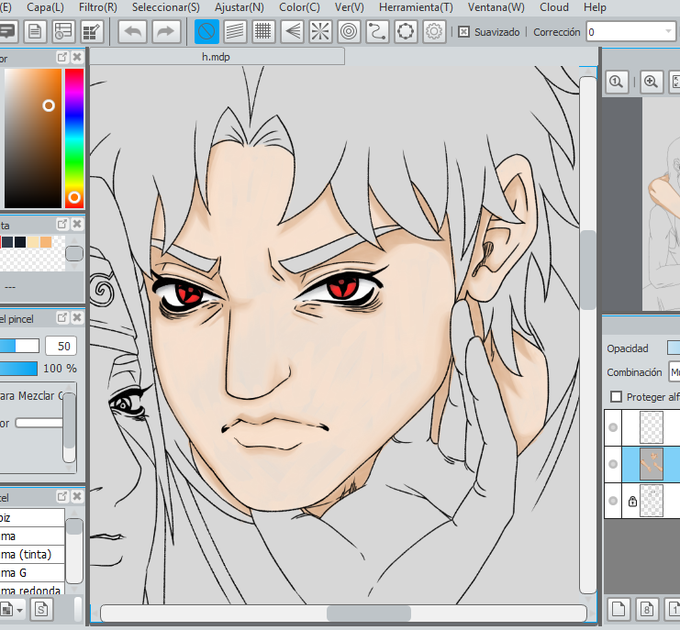Click the speech bubble toolbar icon
Image resolution: width=680 pixels, height=630 pixels.
pos(8,31)
